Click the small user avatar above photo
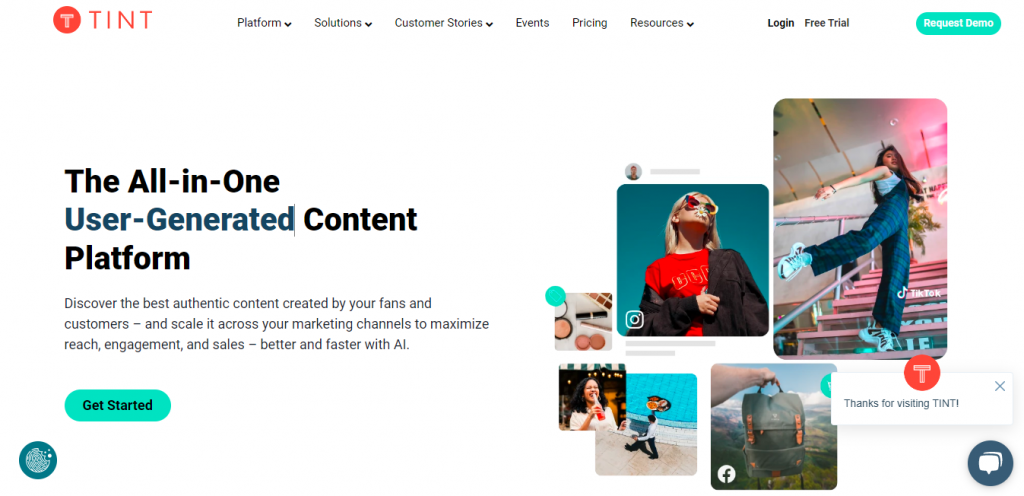Viewport: 1024px width, 496px height. (633, 172)
